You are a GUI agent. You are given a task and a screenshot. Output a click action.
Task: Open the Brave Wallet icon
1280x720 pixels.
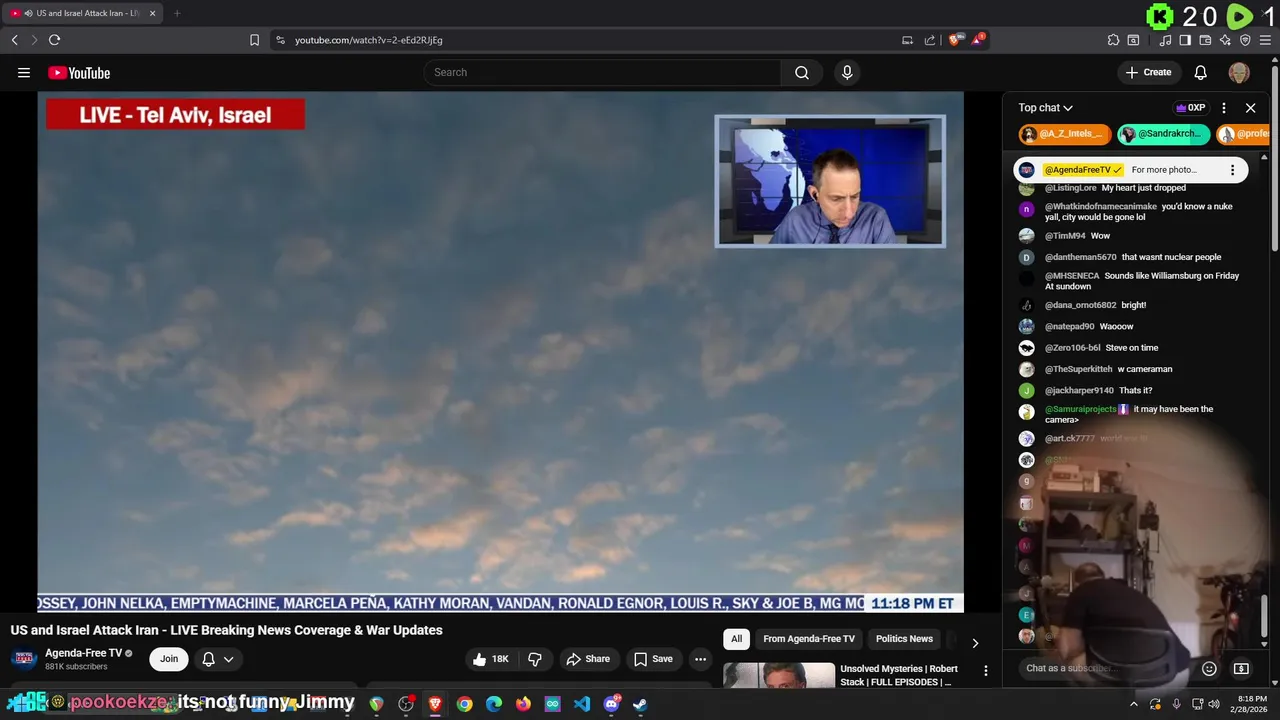1205,40
